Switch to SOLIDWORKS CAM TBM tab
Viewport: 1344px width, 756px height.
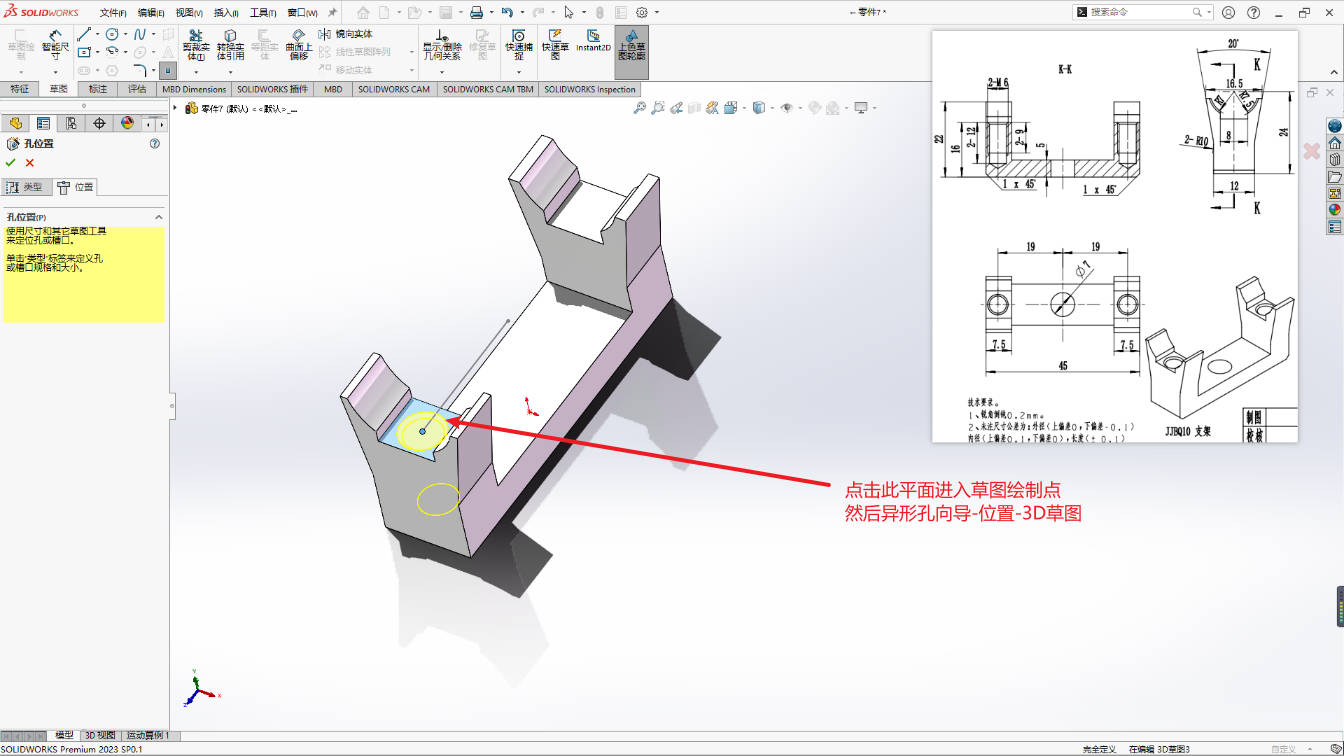488,89
